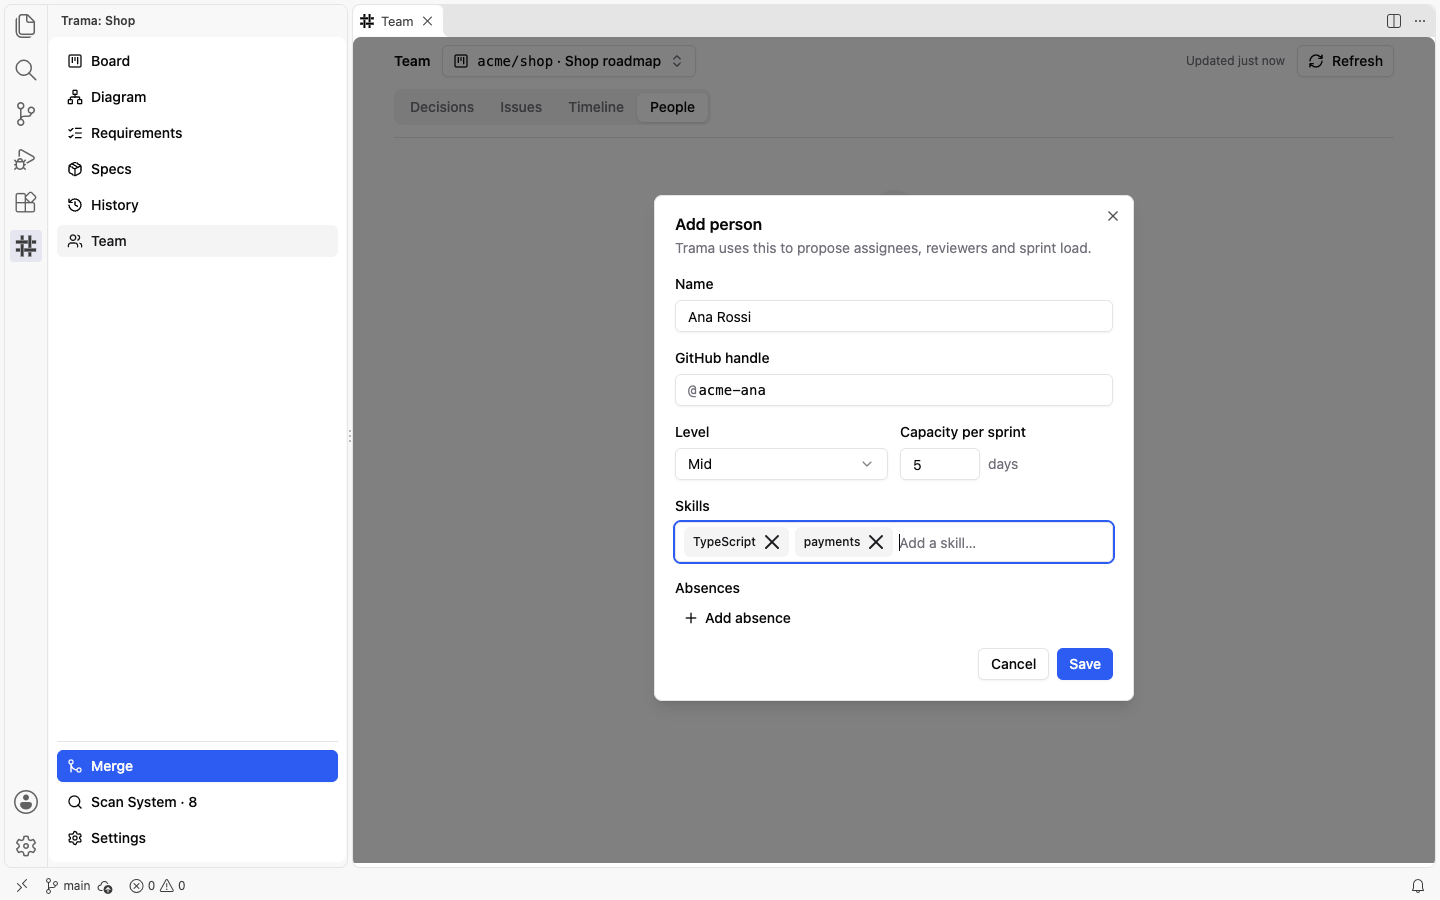1440x900 pixels.
Task: Open Requirements in the sidebar
Action: point(197,133)
